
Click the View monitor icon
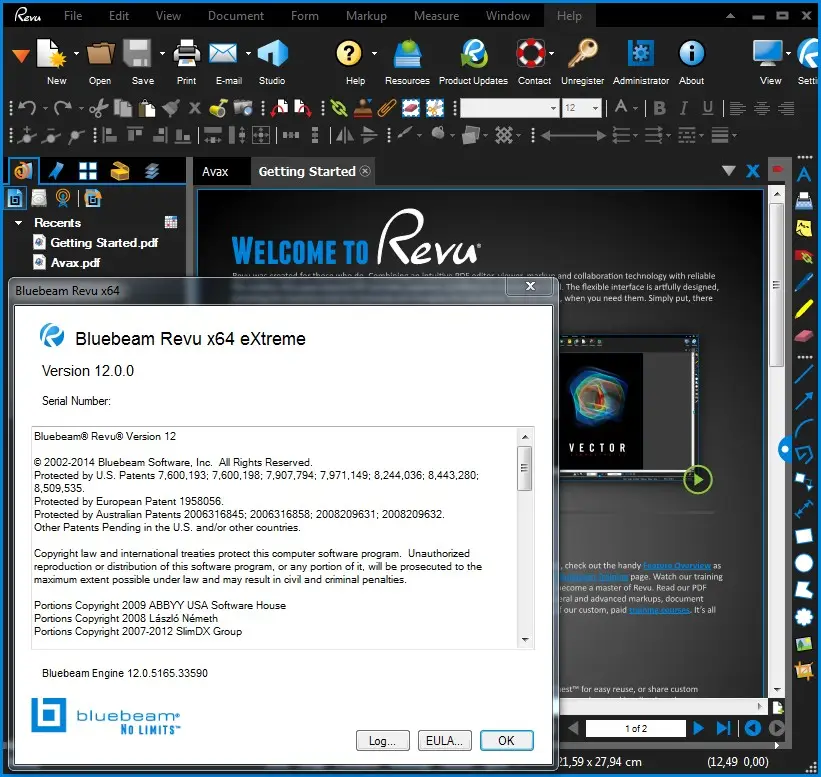click(x=768, y=53)
